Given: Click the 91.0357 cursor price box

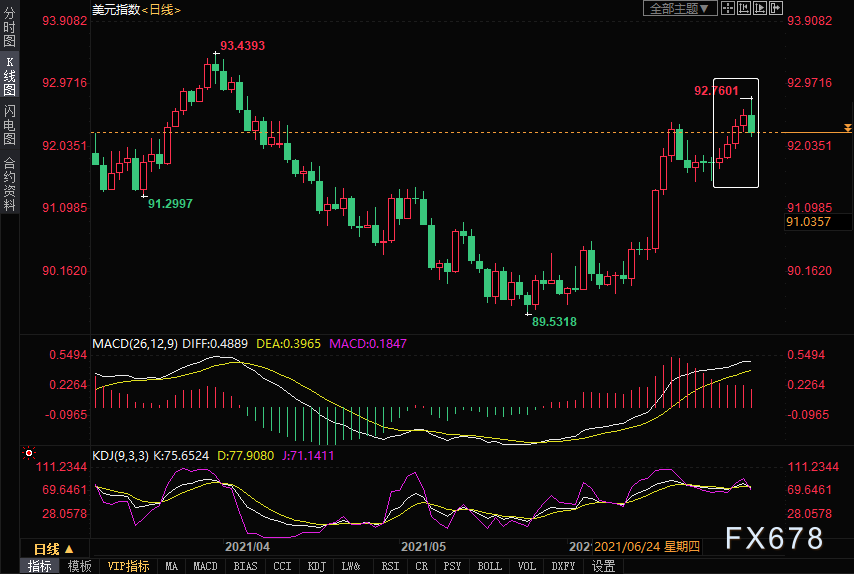Looking at the screenshot, I should (x=818, y=222).
